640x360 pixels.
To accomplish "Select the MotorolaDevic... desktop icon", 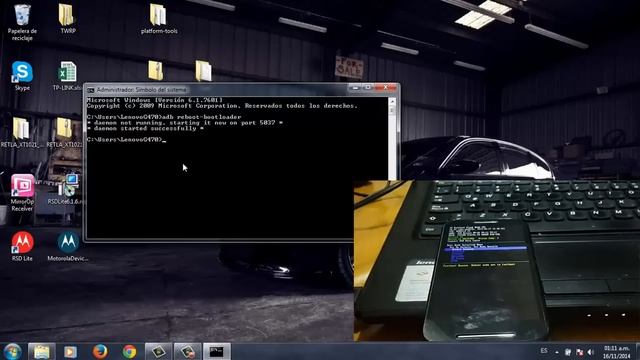I will (67, 246).
